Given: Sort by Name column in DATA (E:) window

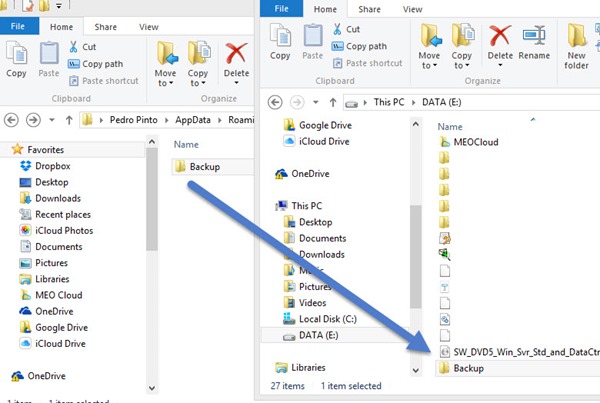Looking at the screenshot, I should [x=450, y=127].
